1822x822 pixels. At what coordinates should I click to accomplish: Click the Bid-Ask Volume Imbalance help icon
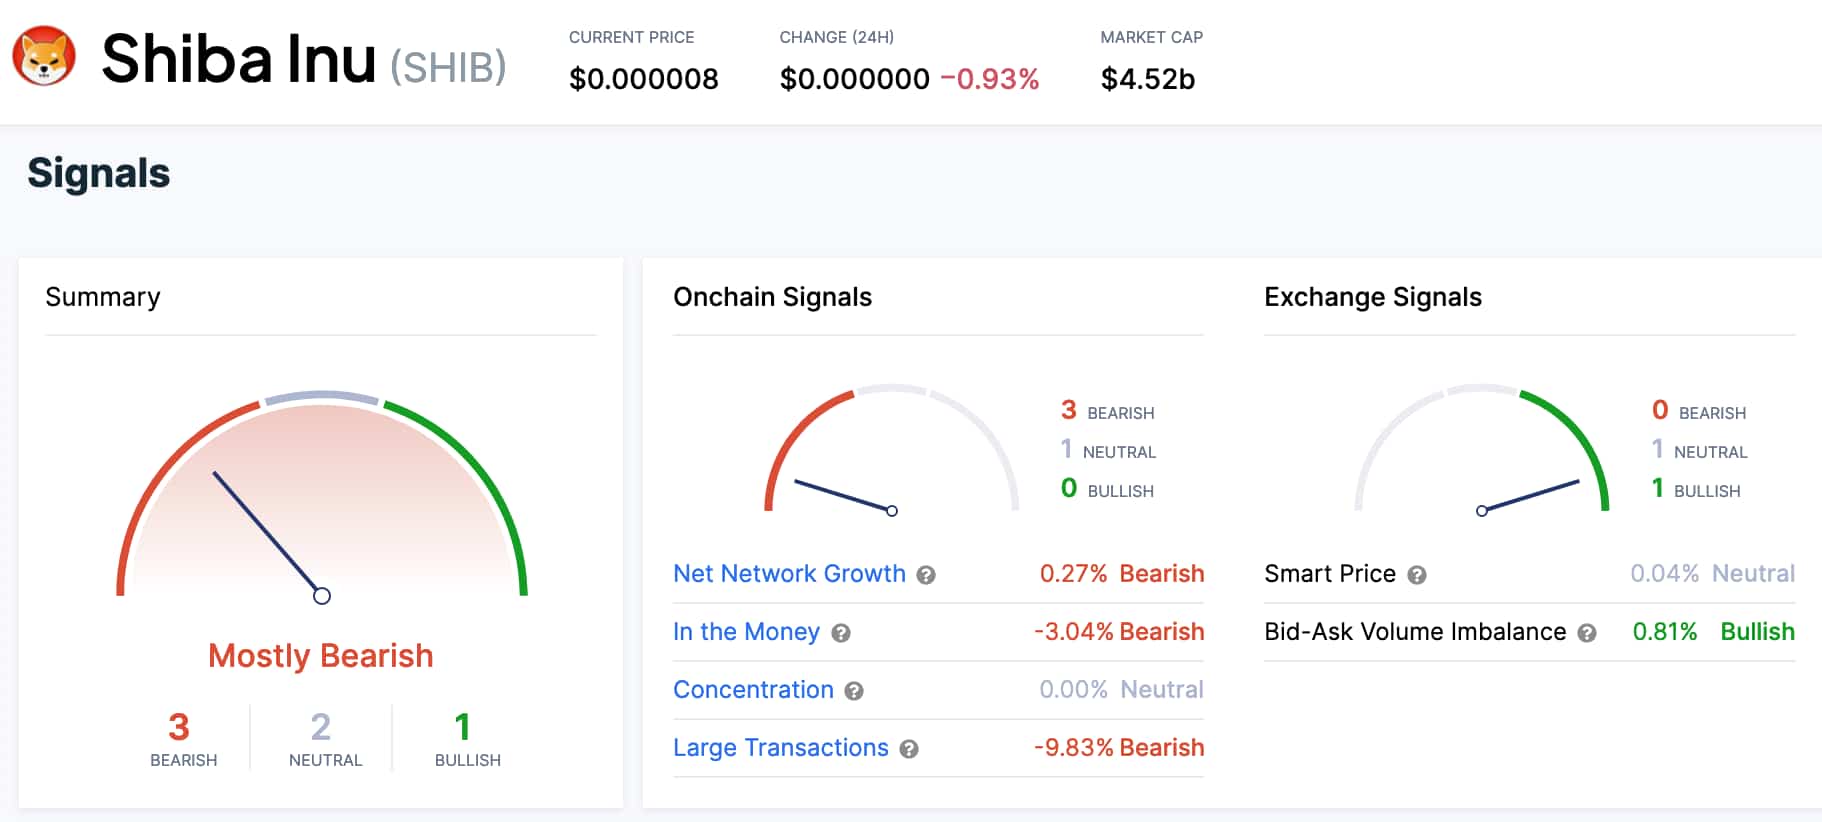click(x=1585, y=633)
